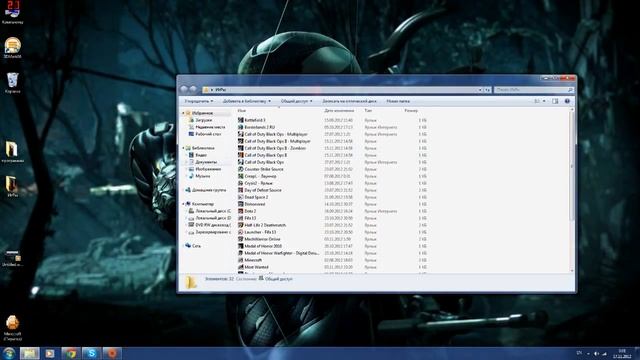Open Explorer help question-mark icon

point(567,101)
